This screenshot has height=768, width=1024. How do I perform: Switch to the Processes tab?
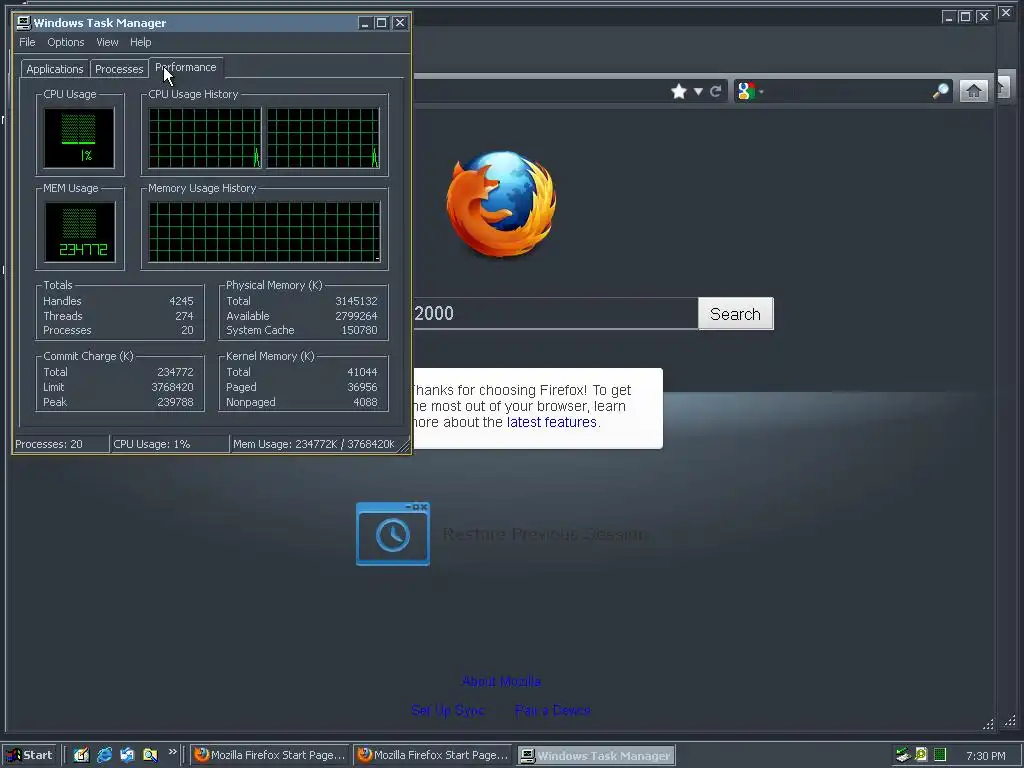pos(119,69)
